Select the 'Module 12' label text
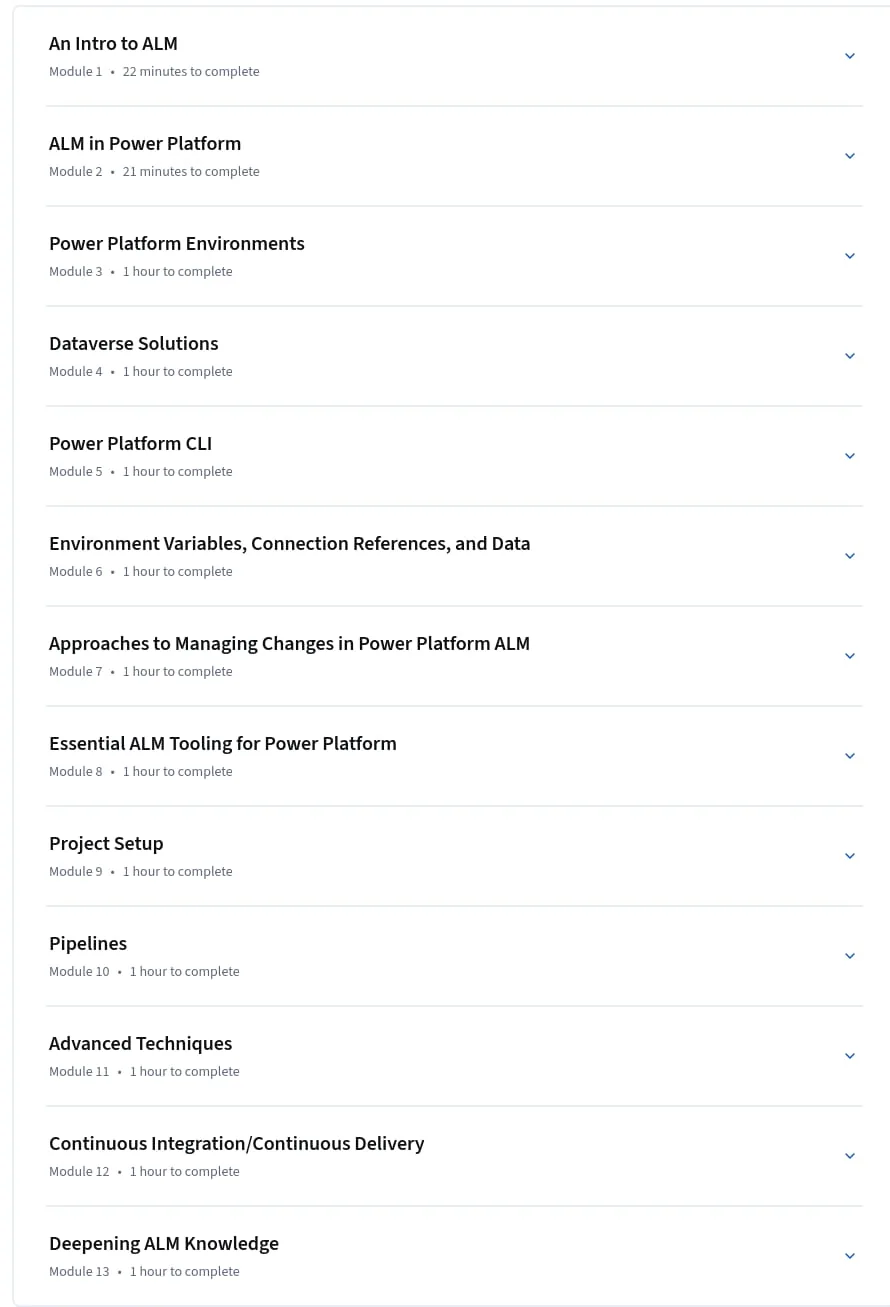Screen dimensions: 890x1307 [79, 1172]
